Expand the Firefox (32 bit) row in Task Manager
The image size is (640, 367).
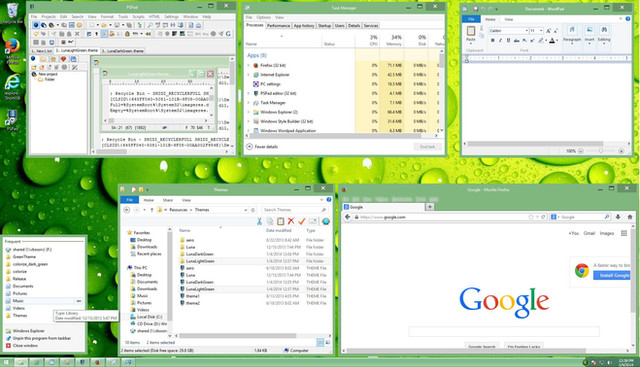click(249, 65)
